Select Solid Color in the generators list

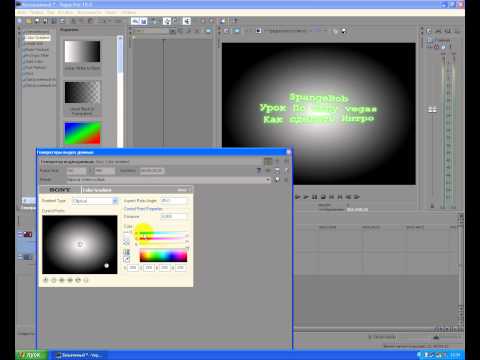click(x=34, y=62)
